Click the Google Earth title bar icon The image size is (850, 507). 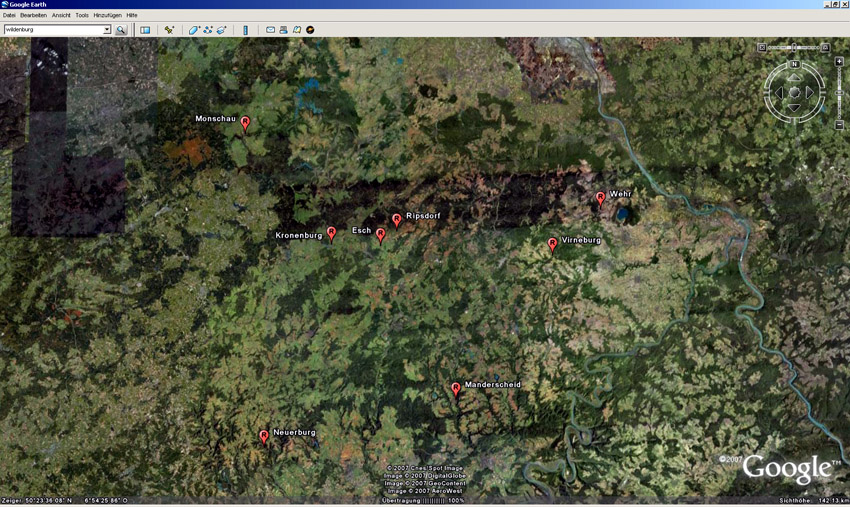pos(5,4)
